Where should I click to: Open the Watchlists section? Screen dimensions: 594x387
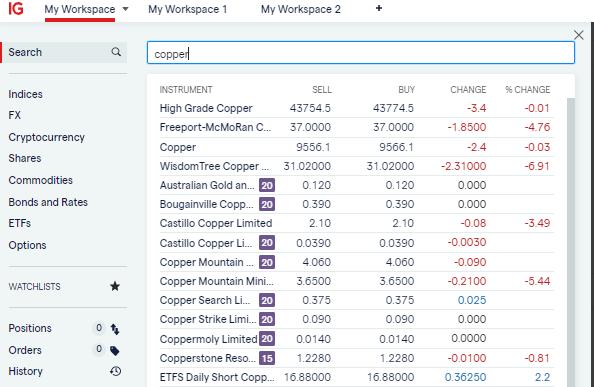[34, 287]
